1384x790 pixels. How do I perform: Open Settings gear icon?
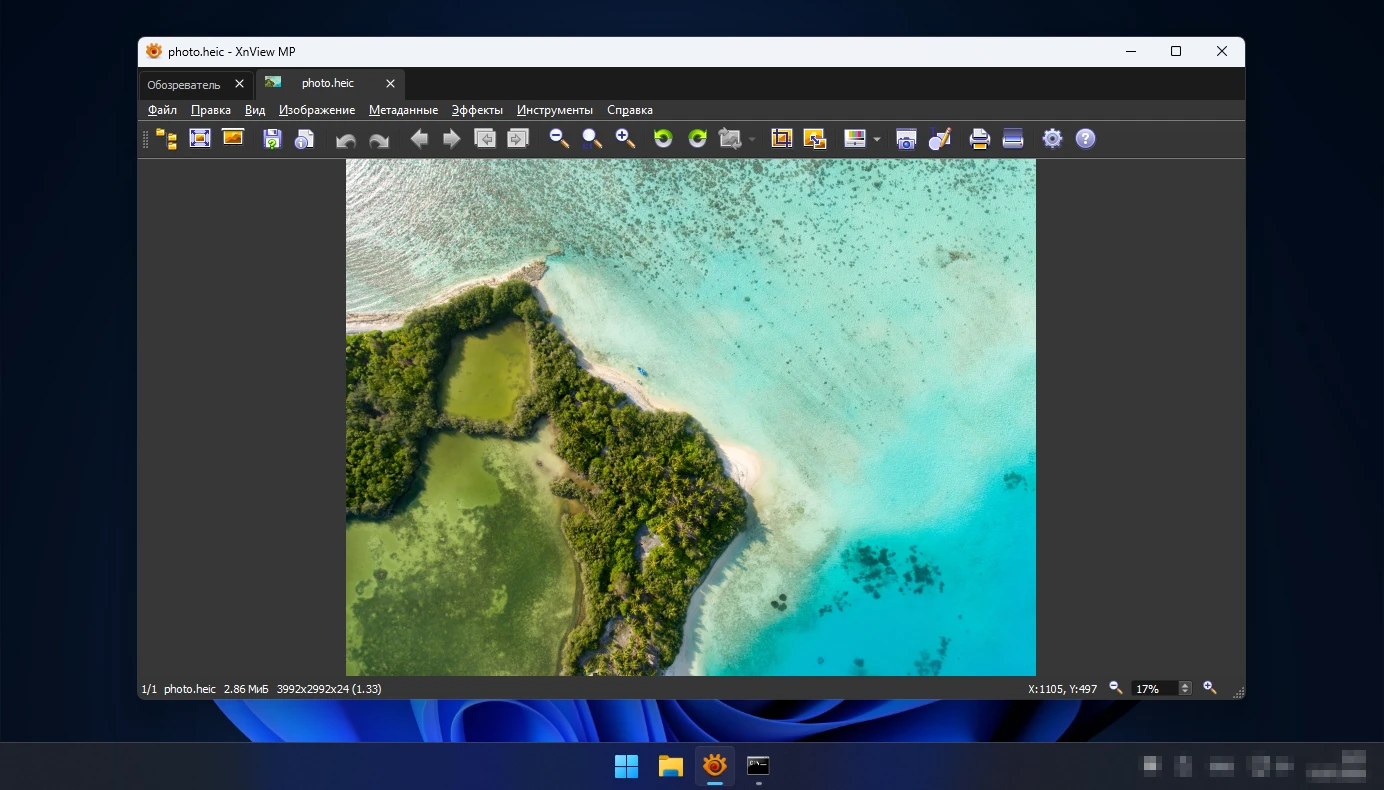coord(1052,139)
